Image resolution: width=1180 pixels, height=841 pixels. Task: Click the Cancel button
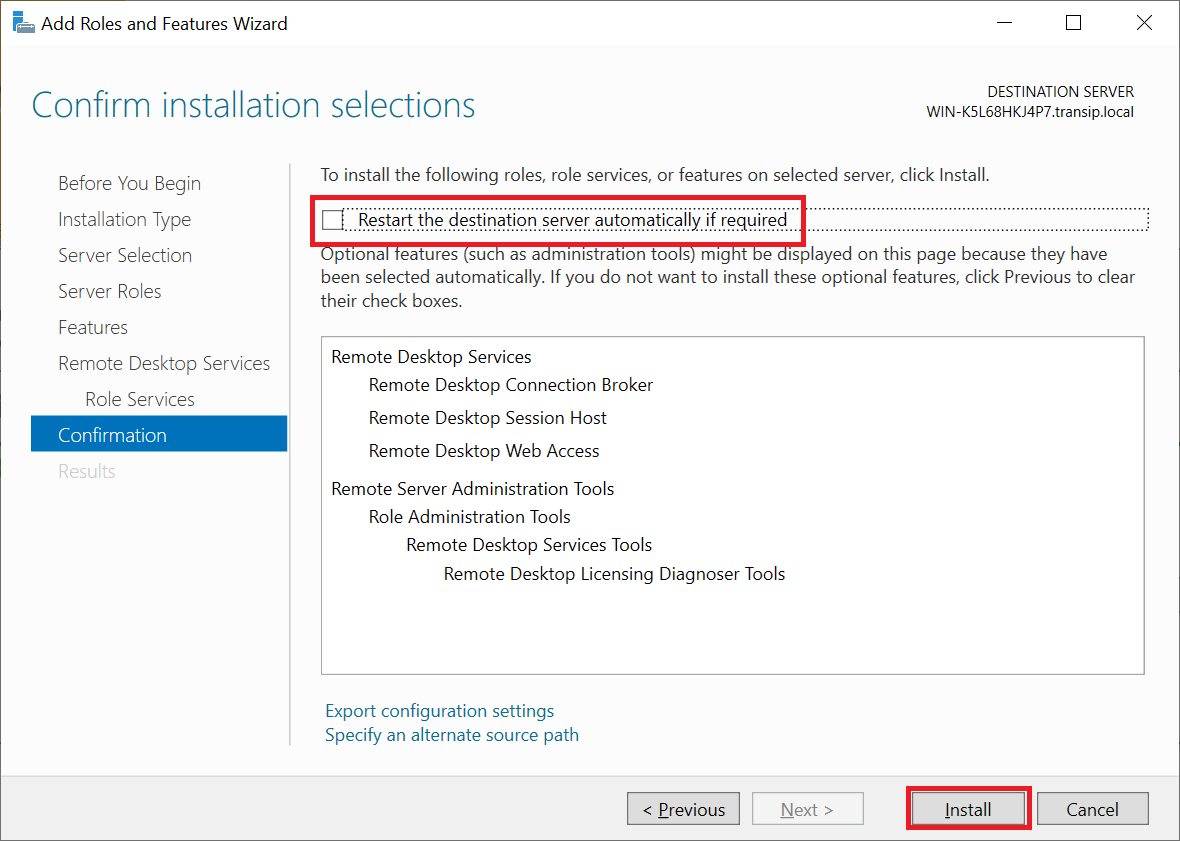[x=1092, y=809]
